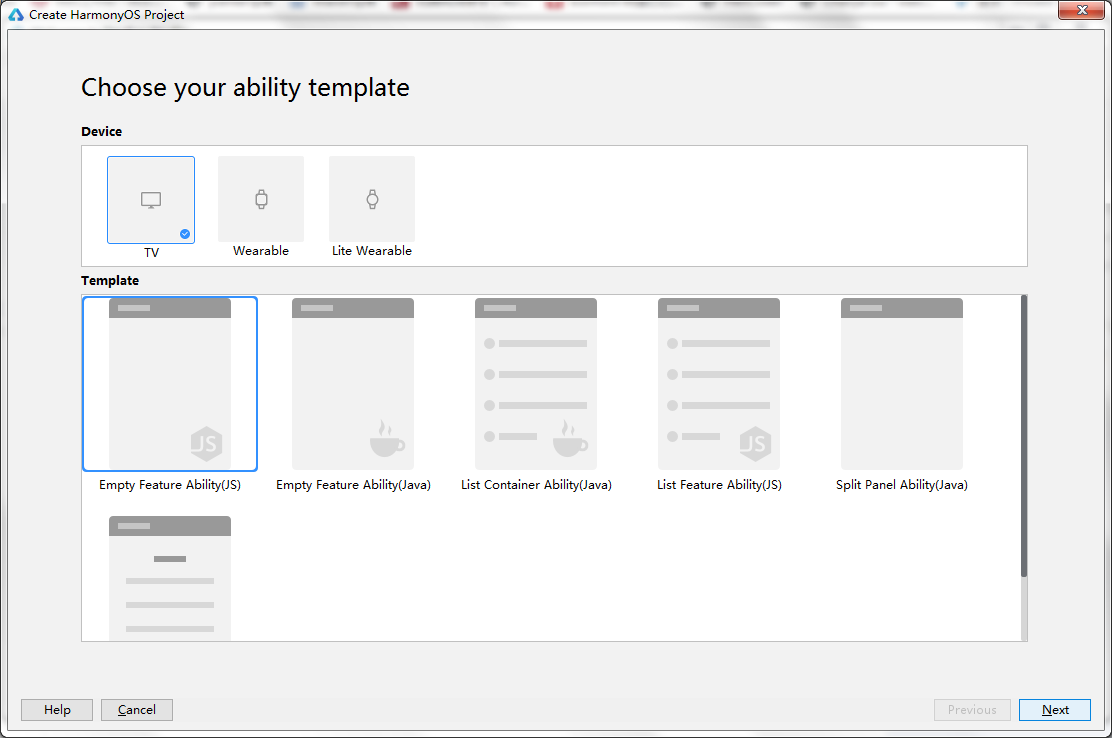Pick the Lite Wearable device icon
The width and height of the screenshot is (1112, 738).
(372, 199)
